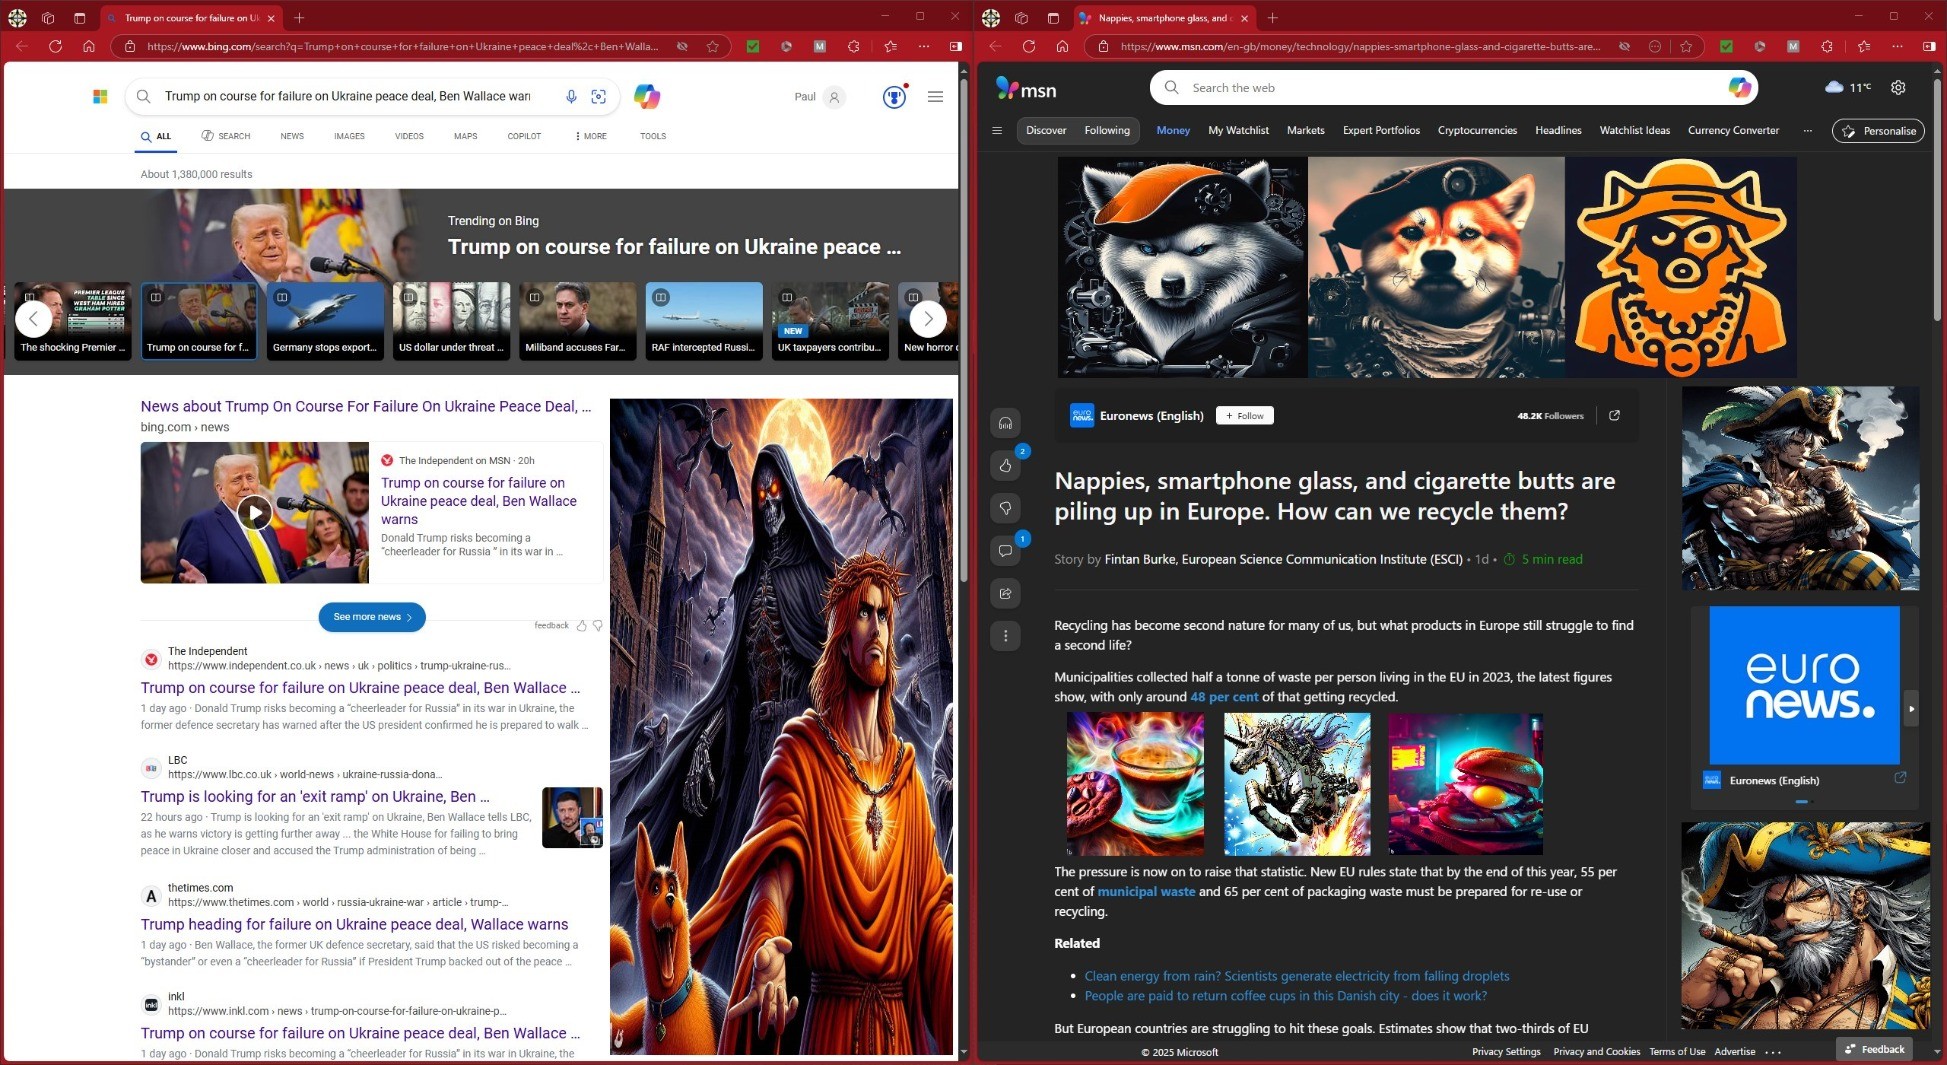Screen dimensions: 1947x1065
Task: Click inside the Bing search query field
Action: pyautogui.click(x=347, y=96)
